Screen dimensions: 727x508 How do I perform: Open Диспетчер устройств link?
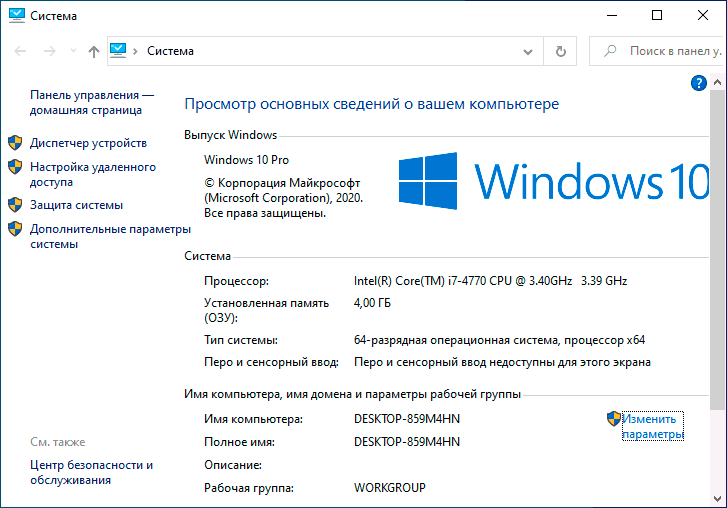pyautogui.click(x=89, y=143)
